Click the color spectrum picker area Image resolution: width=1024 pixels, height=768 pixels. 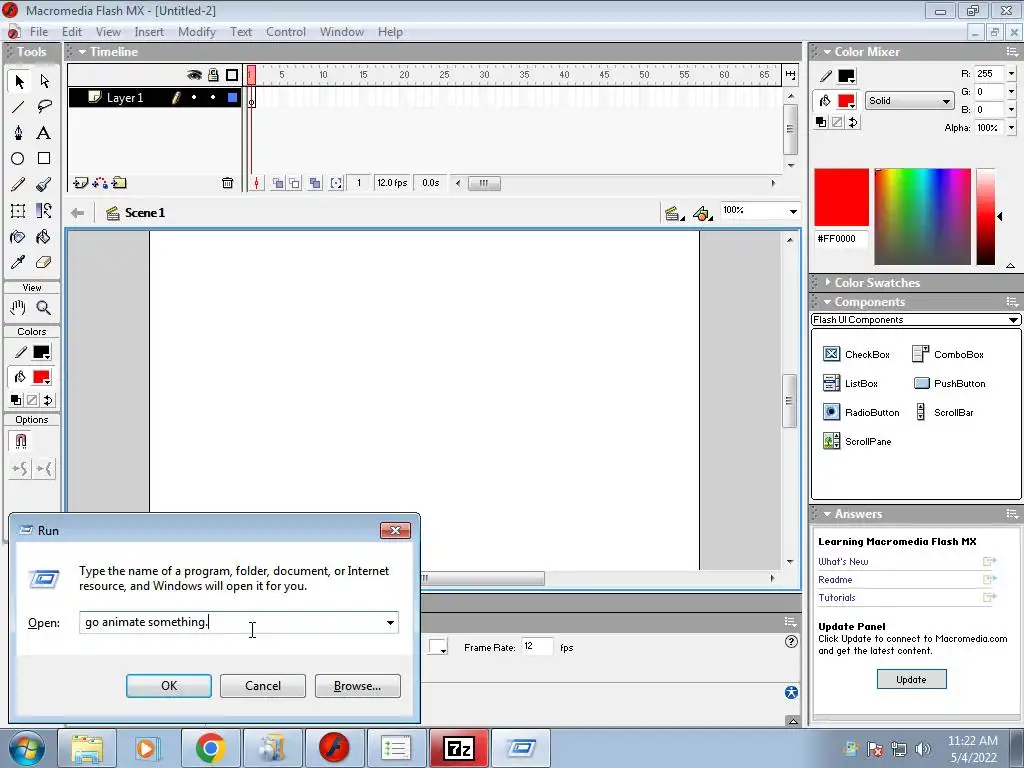[x=922, y=217]
